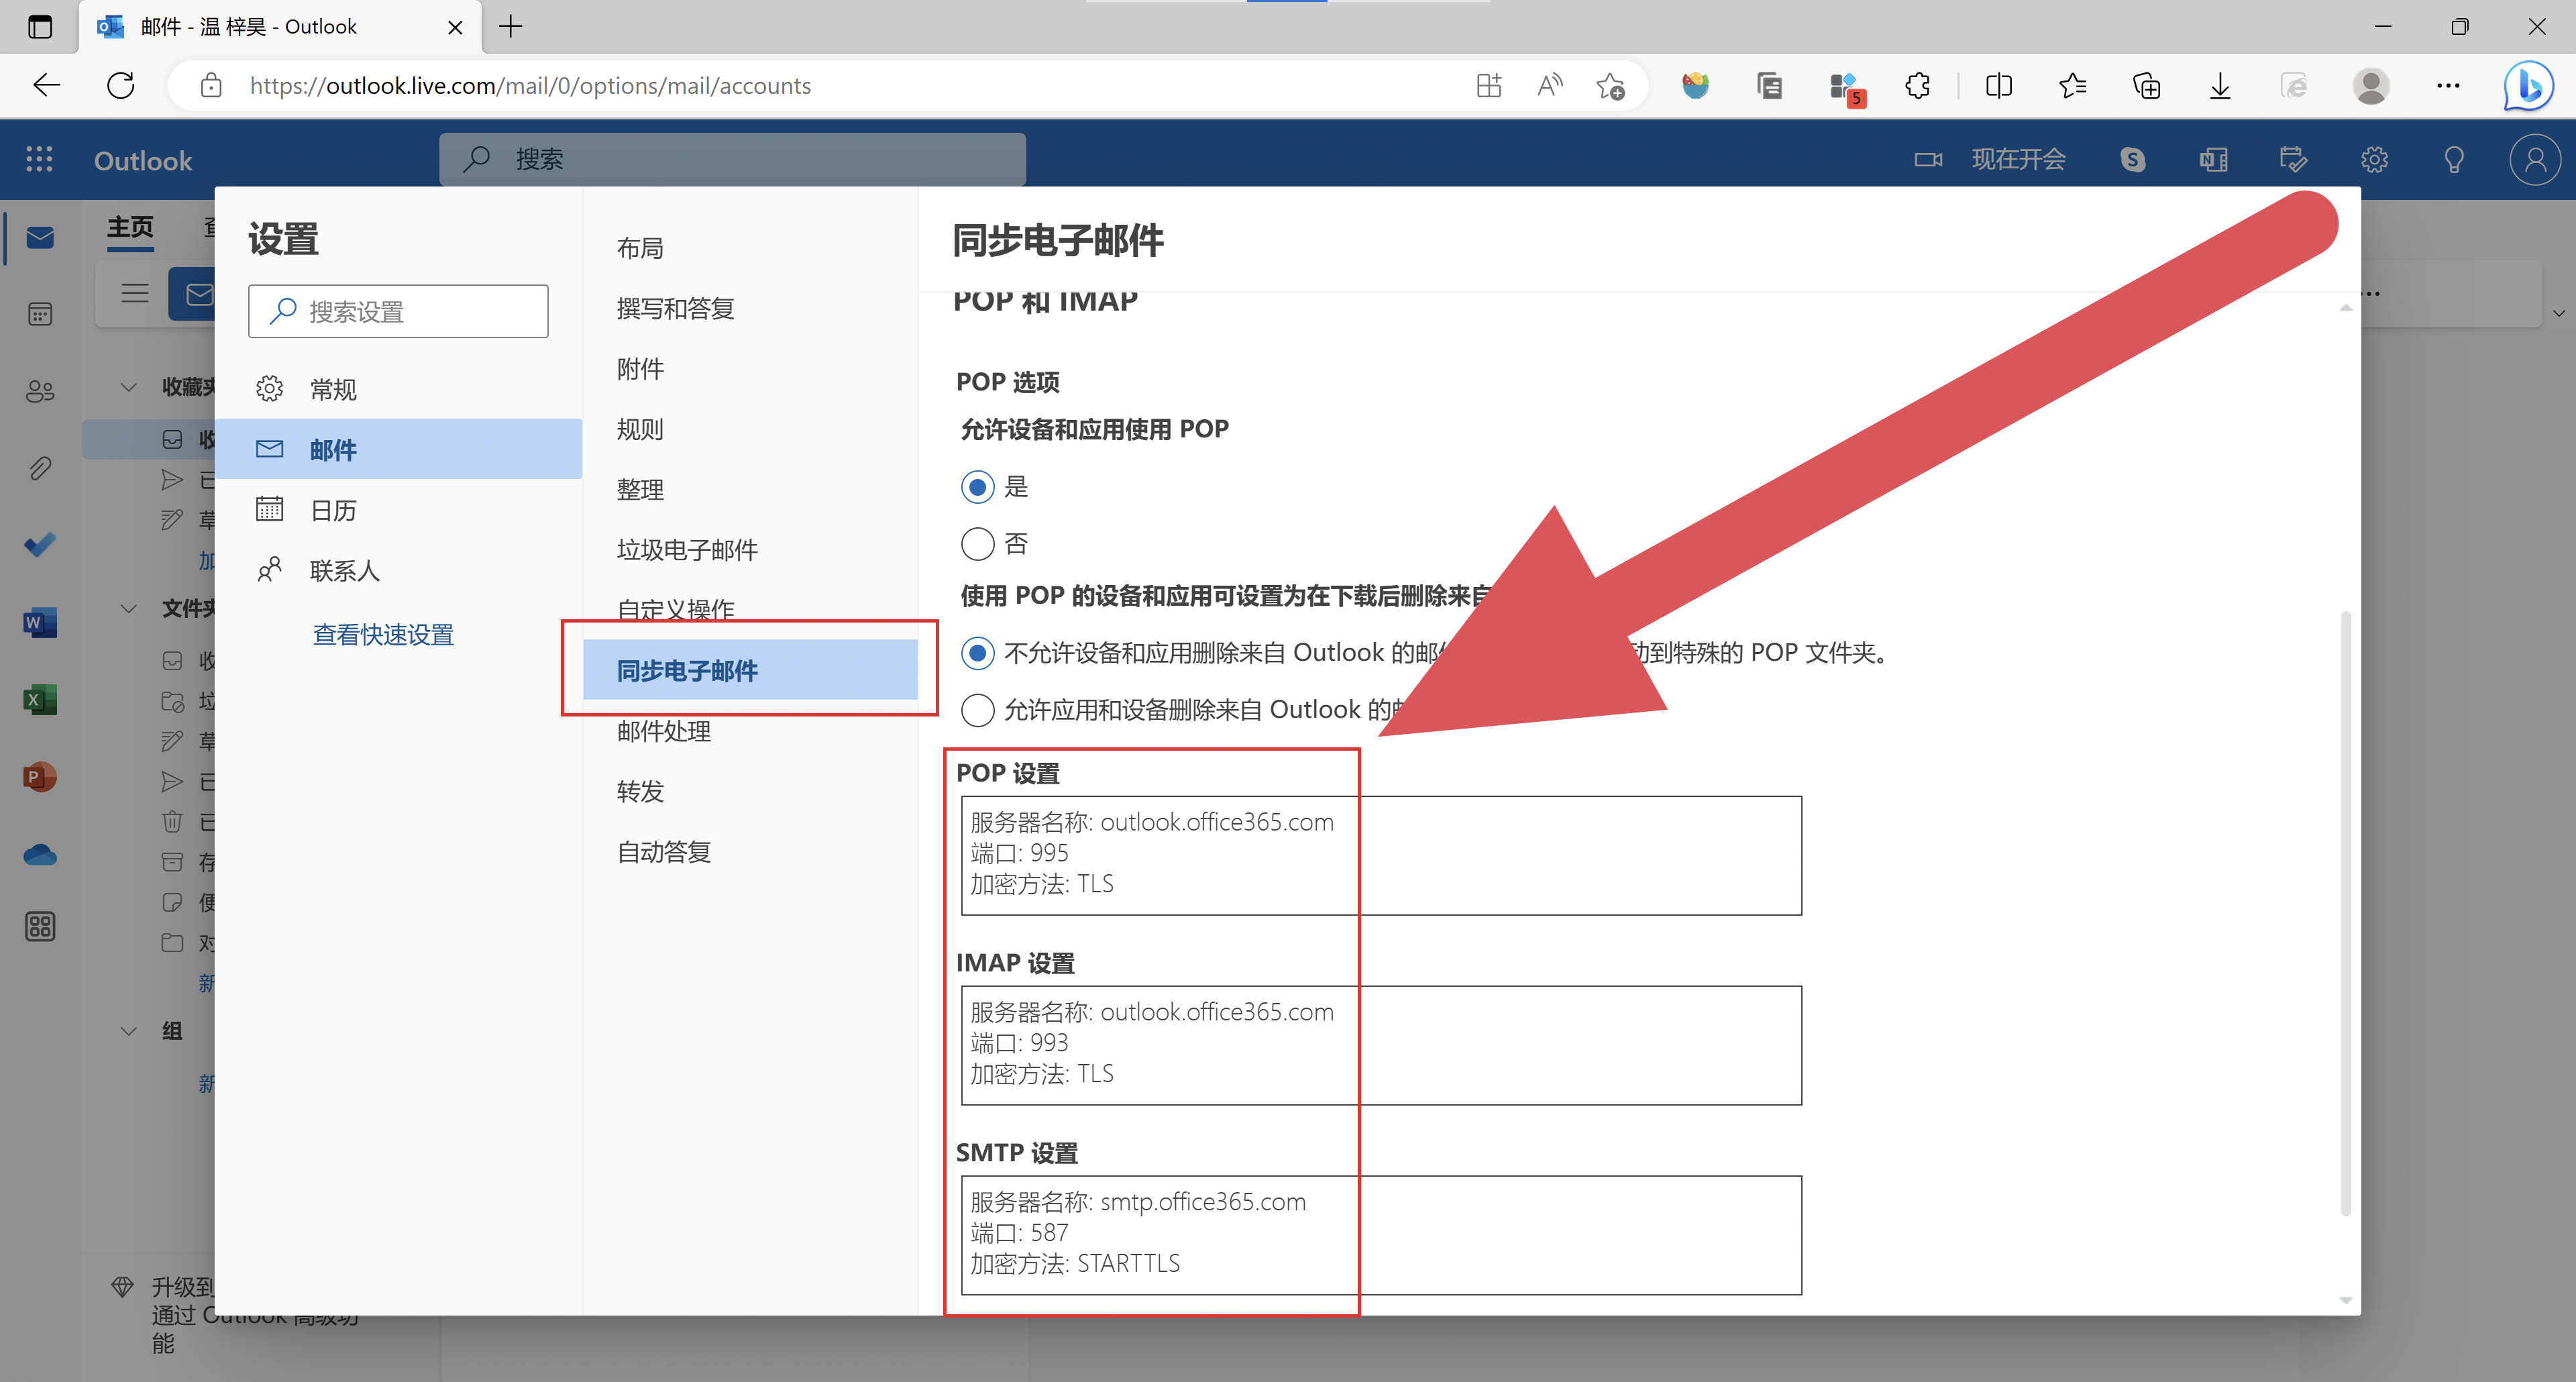Open Skype icon in Outlook header
Viewport: 2576px width, 1382px height.
click(x=2132, y=160)
